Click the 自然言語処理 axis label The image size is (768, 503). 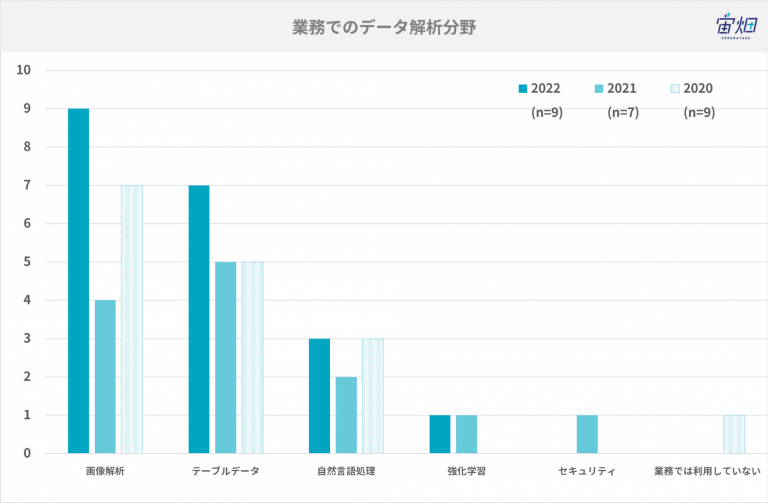pos(346,471)
